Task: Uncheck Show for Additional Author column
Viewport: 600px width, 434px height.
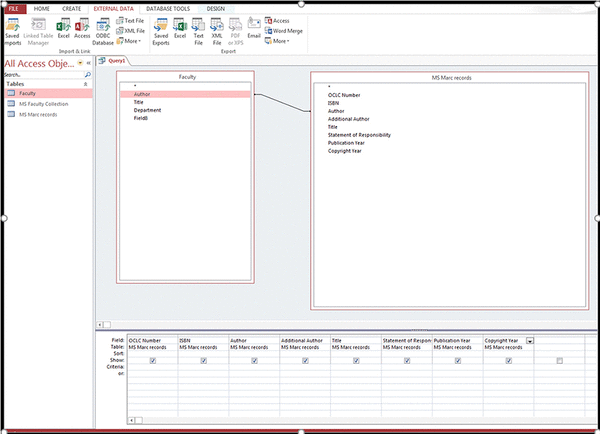Action: click(x=305, y=361)
